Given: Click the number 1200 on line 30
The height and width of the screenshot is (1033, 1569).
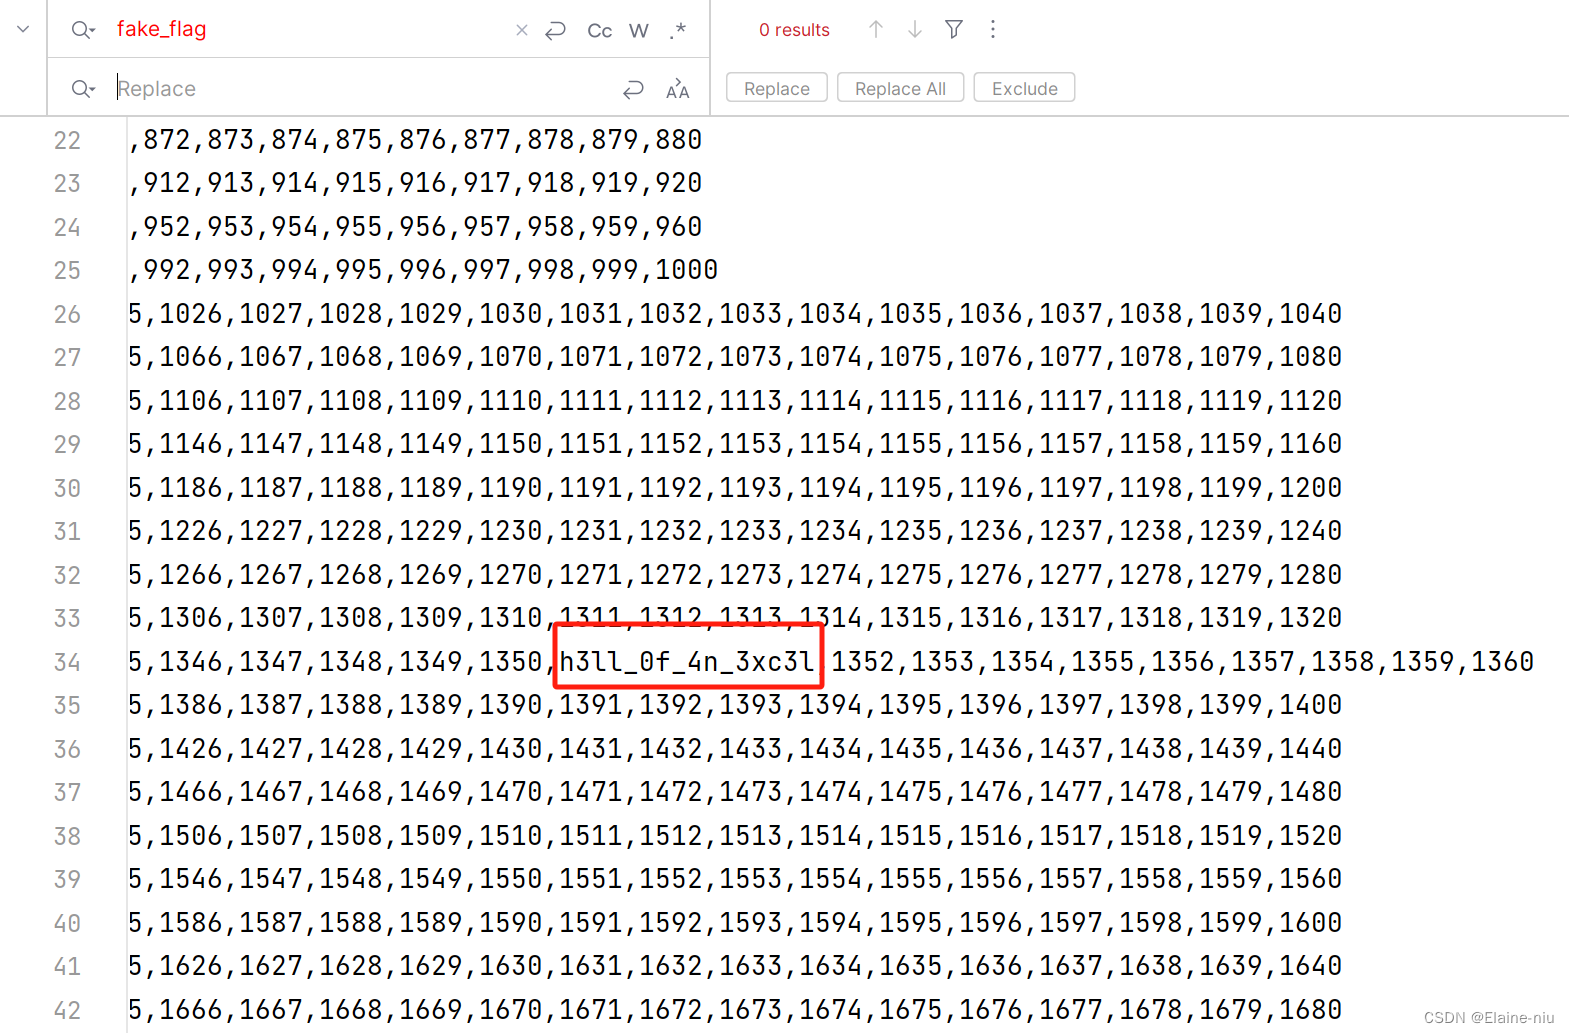Looking at the screenshot, I should click(x=1310, y=487).
